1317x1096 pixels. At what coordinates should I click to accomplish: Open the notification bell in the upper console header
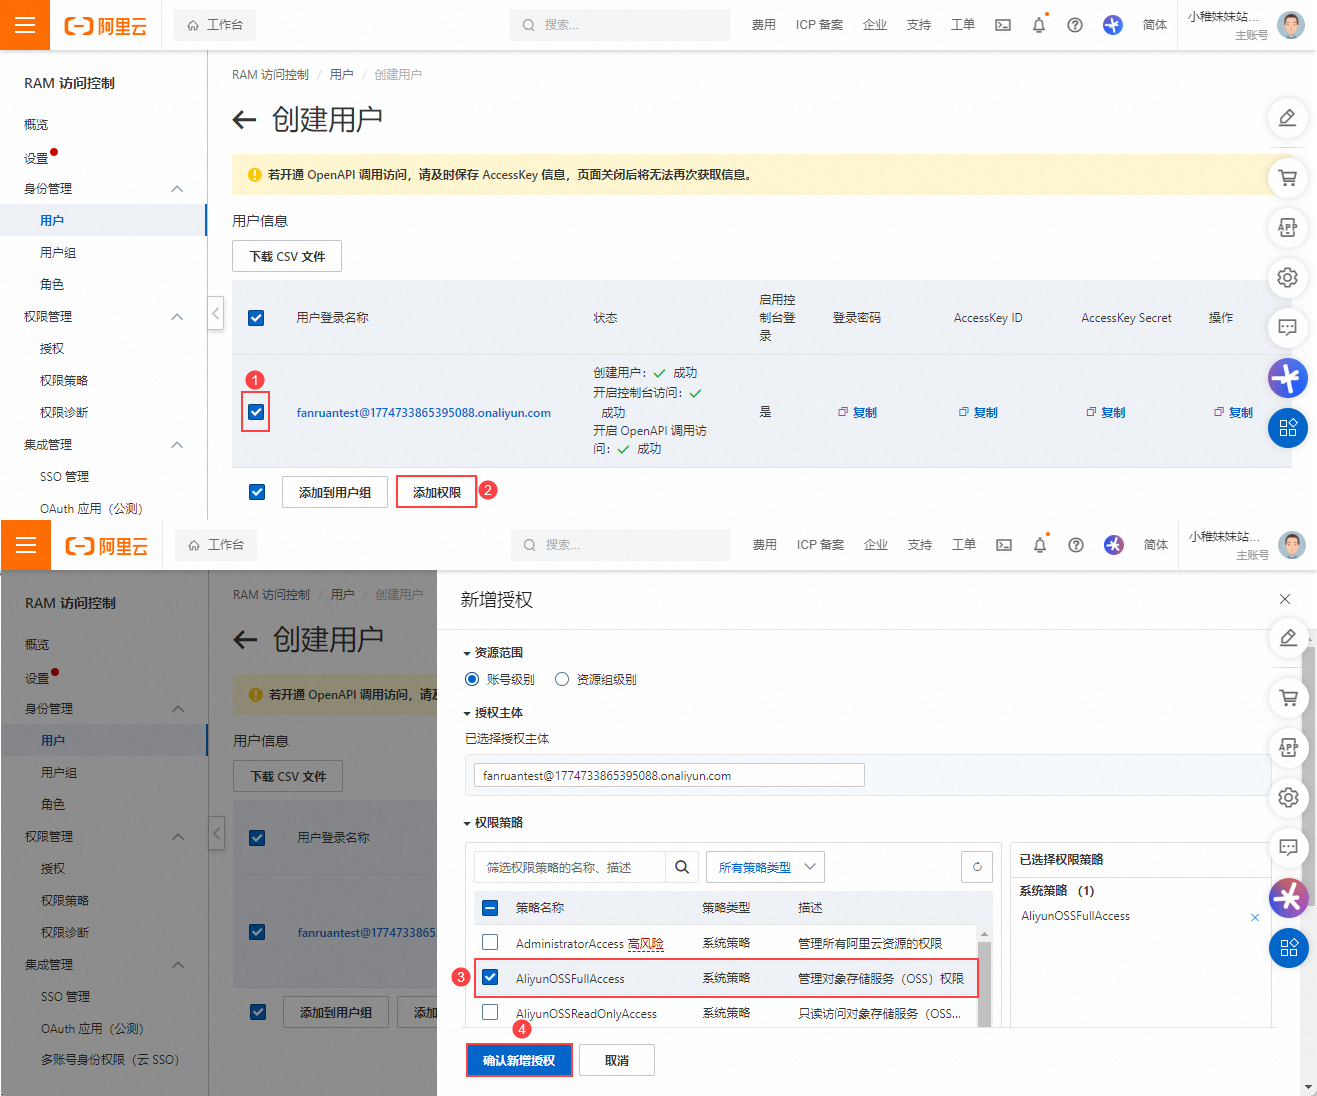tap(1039, 25)
